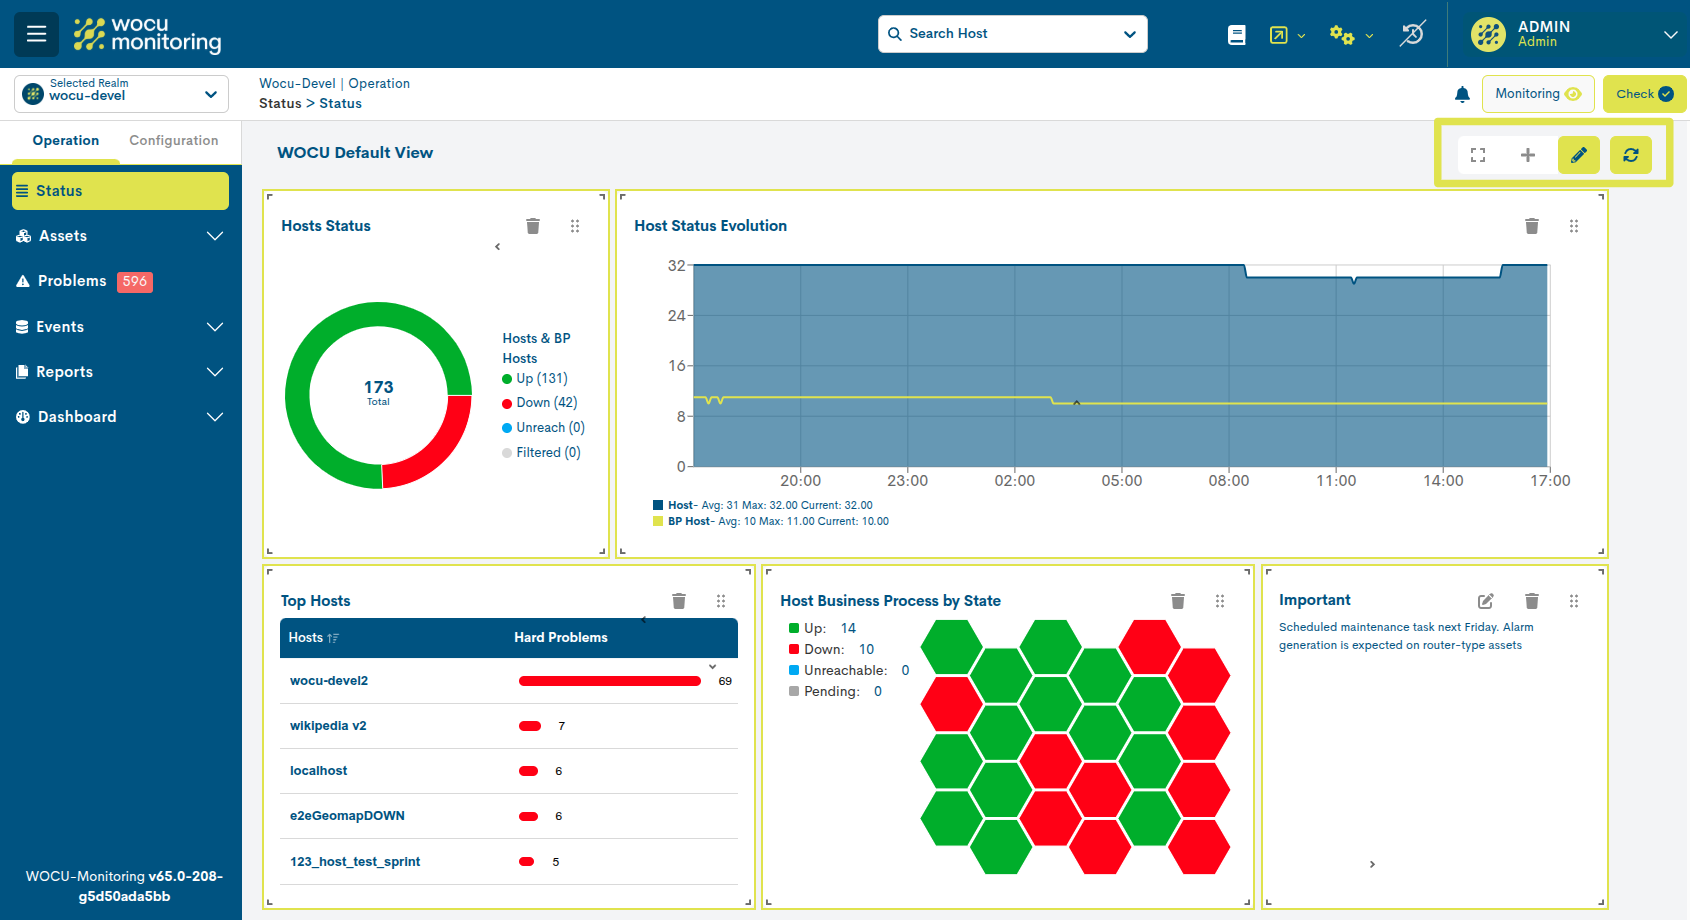Refresh the dashboard view
The image size is (1690, 920).
(x=1630, y=155)
